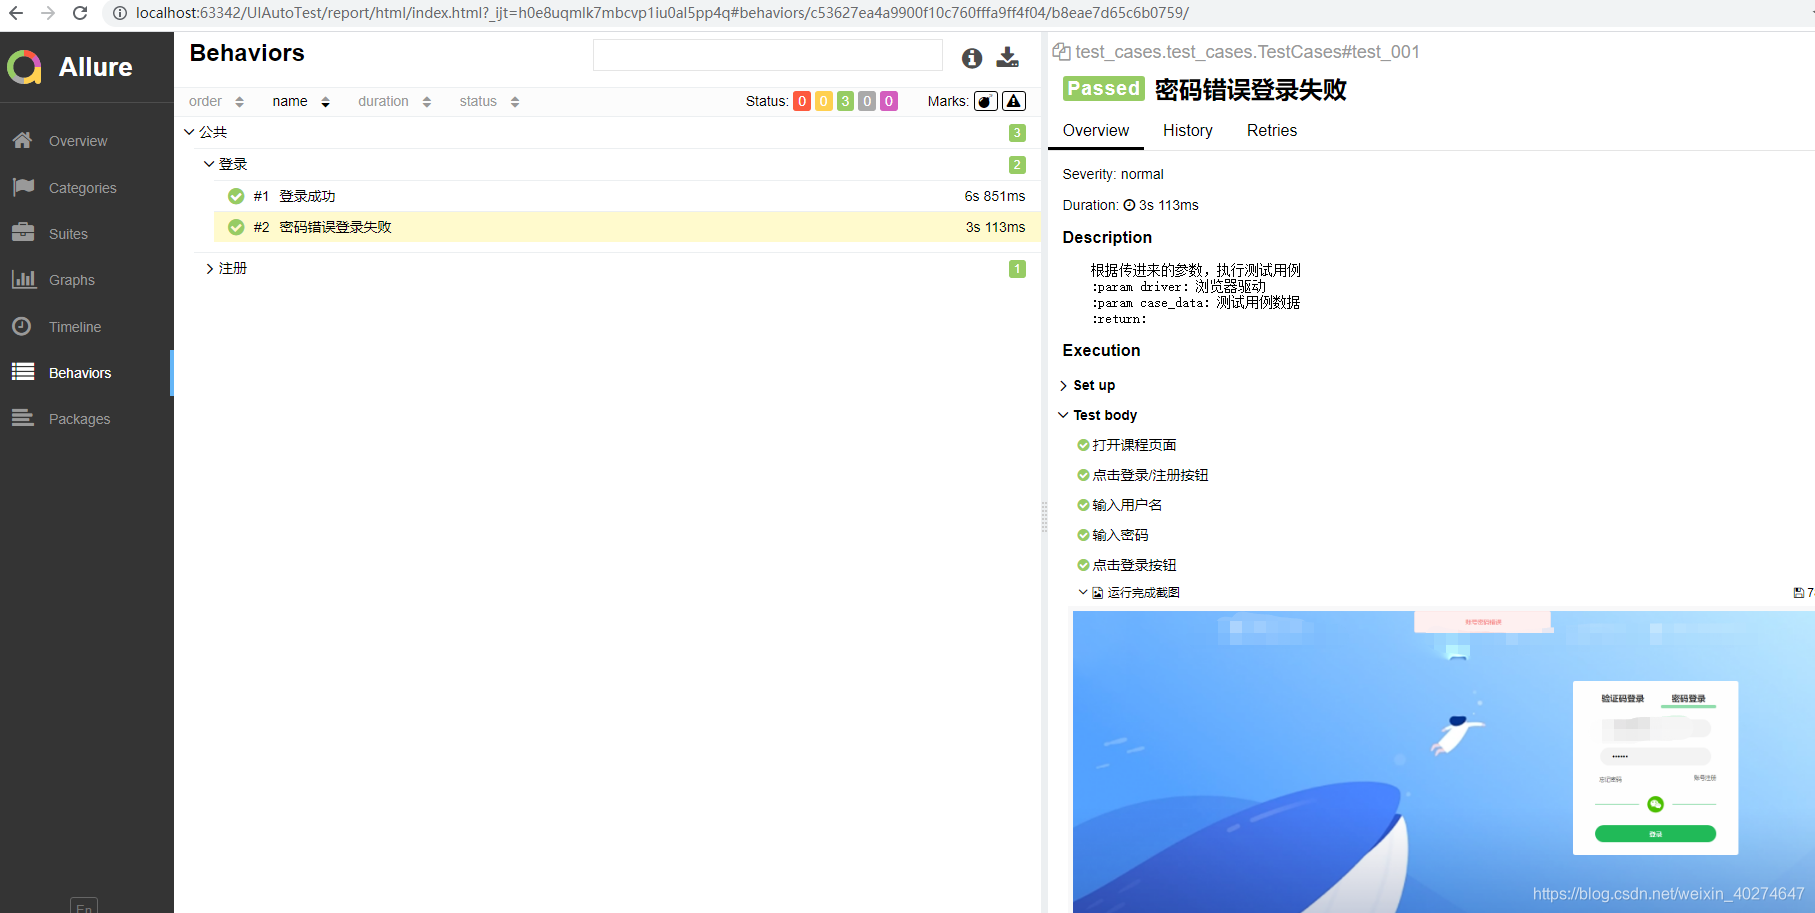
Task: Click the 输入密码 step
Action: tap(1120, 535)
